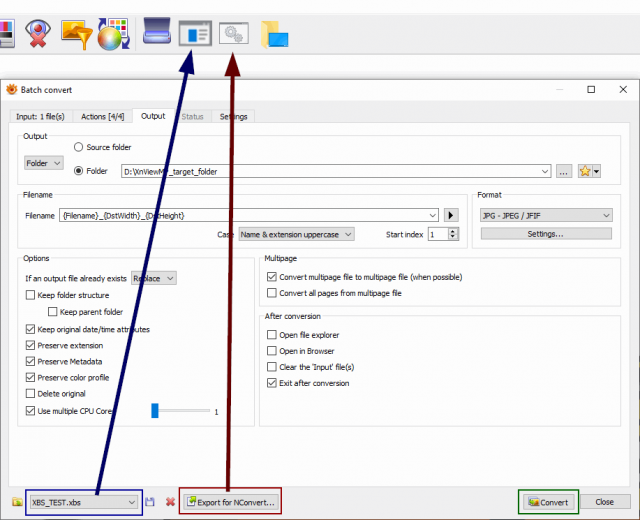Open the image filter funnel icon
This screenshot has width=640, height=520.
point(76,35)
